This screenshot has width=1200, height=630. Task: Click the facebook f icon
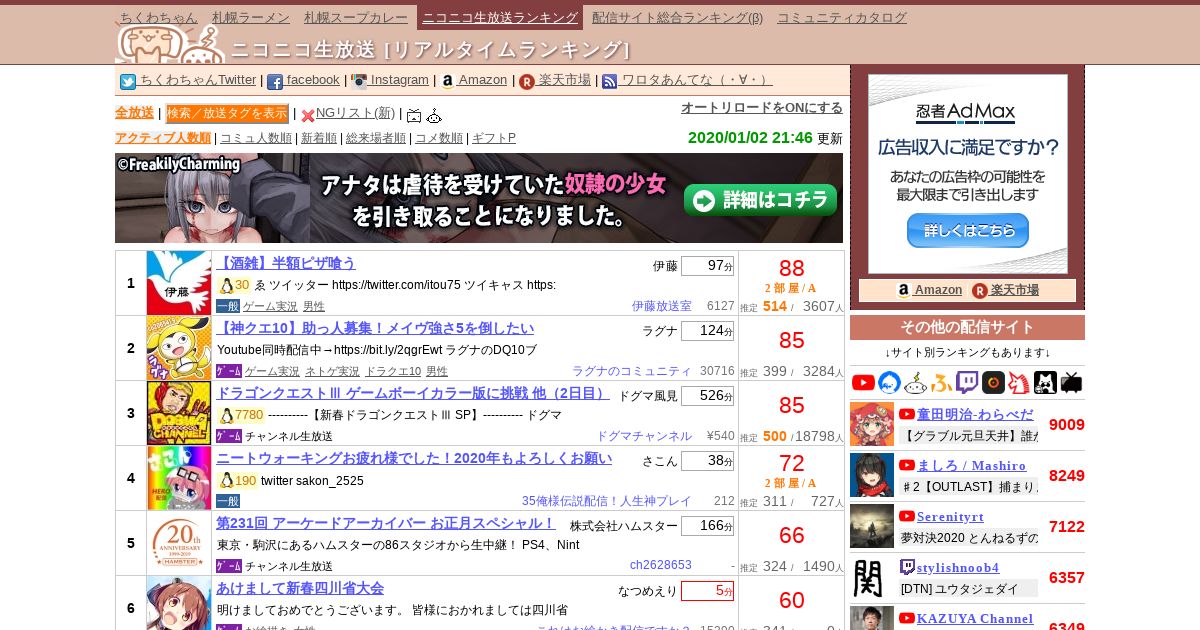(x=275, y=82)
